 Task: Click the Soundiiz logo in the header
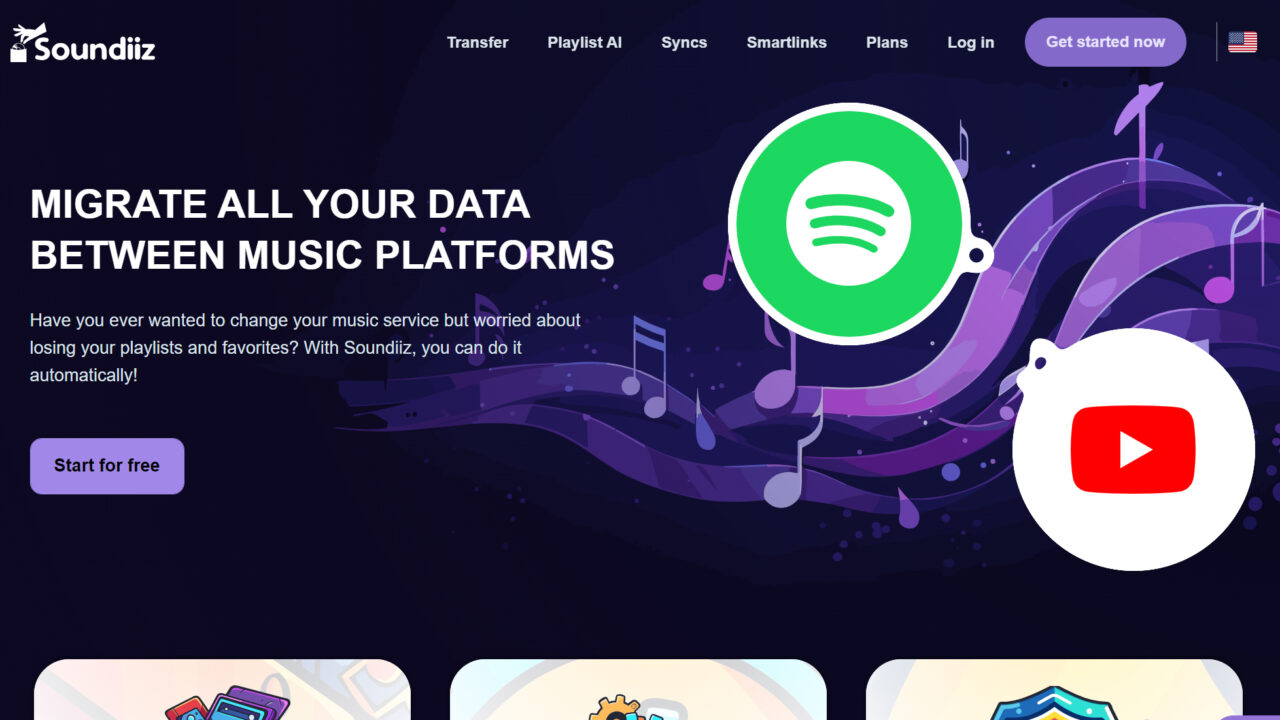tap(83, 43)
